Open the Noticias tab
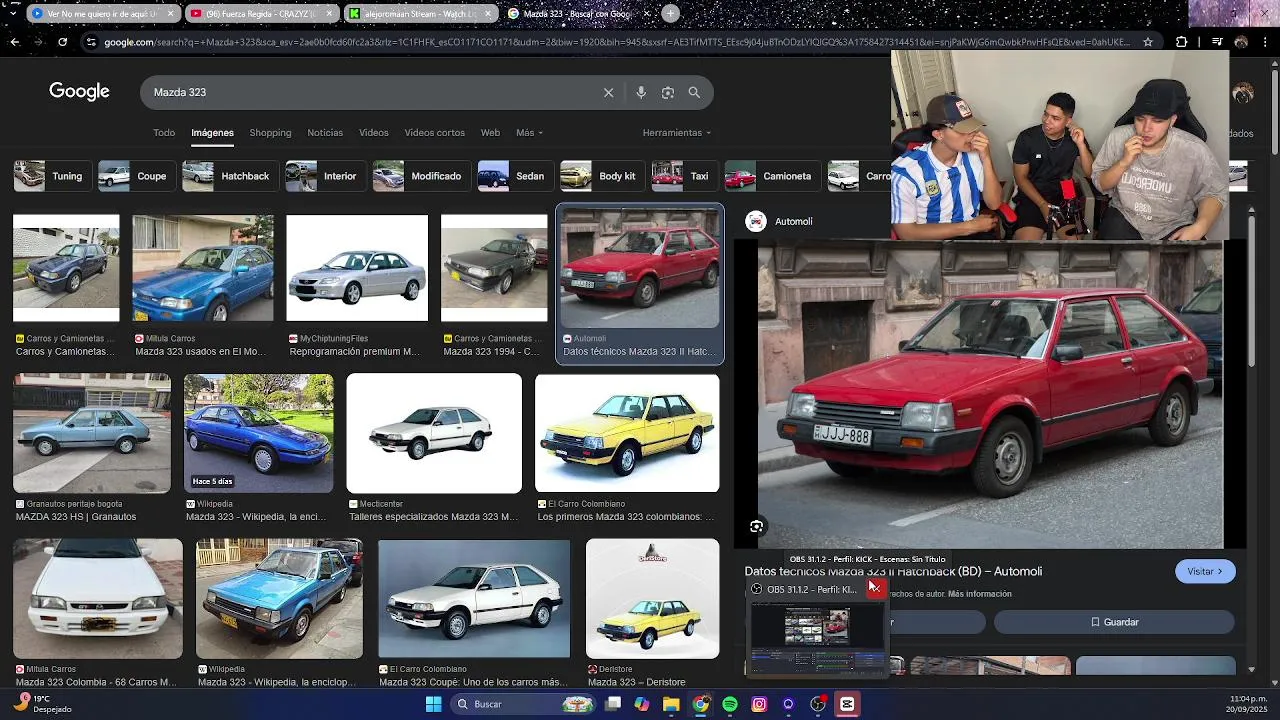This screenshot has width=1280, height=720. 325,132
